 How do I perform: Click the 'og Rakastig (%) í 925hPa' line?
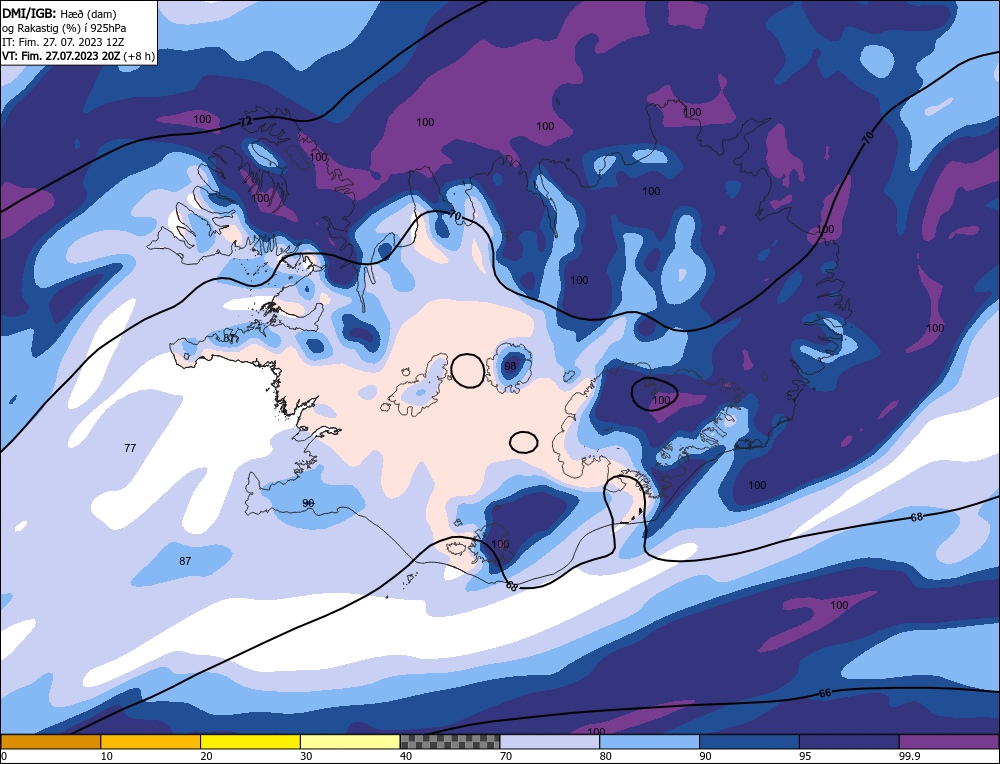coord(64,28)
